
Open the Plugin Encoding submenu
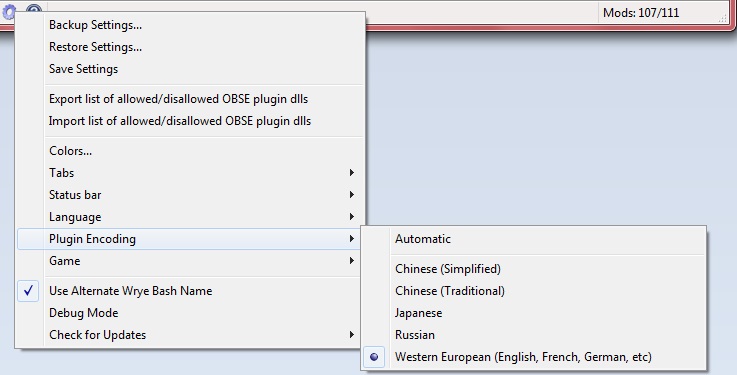[190, 239]
